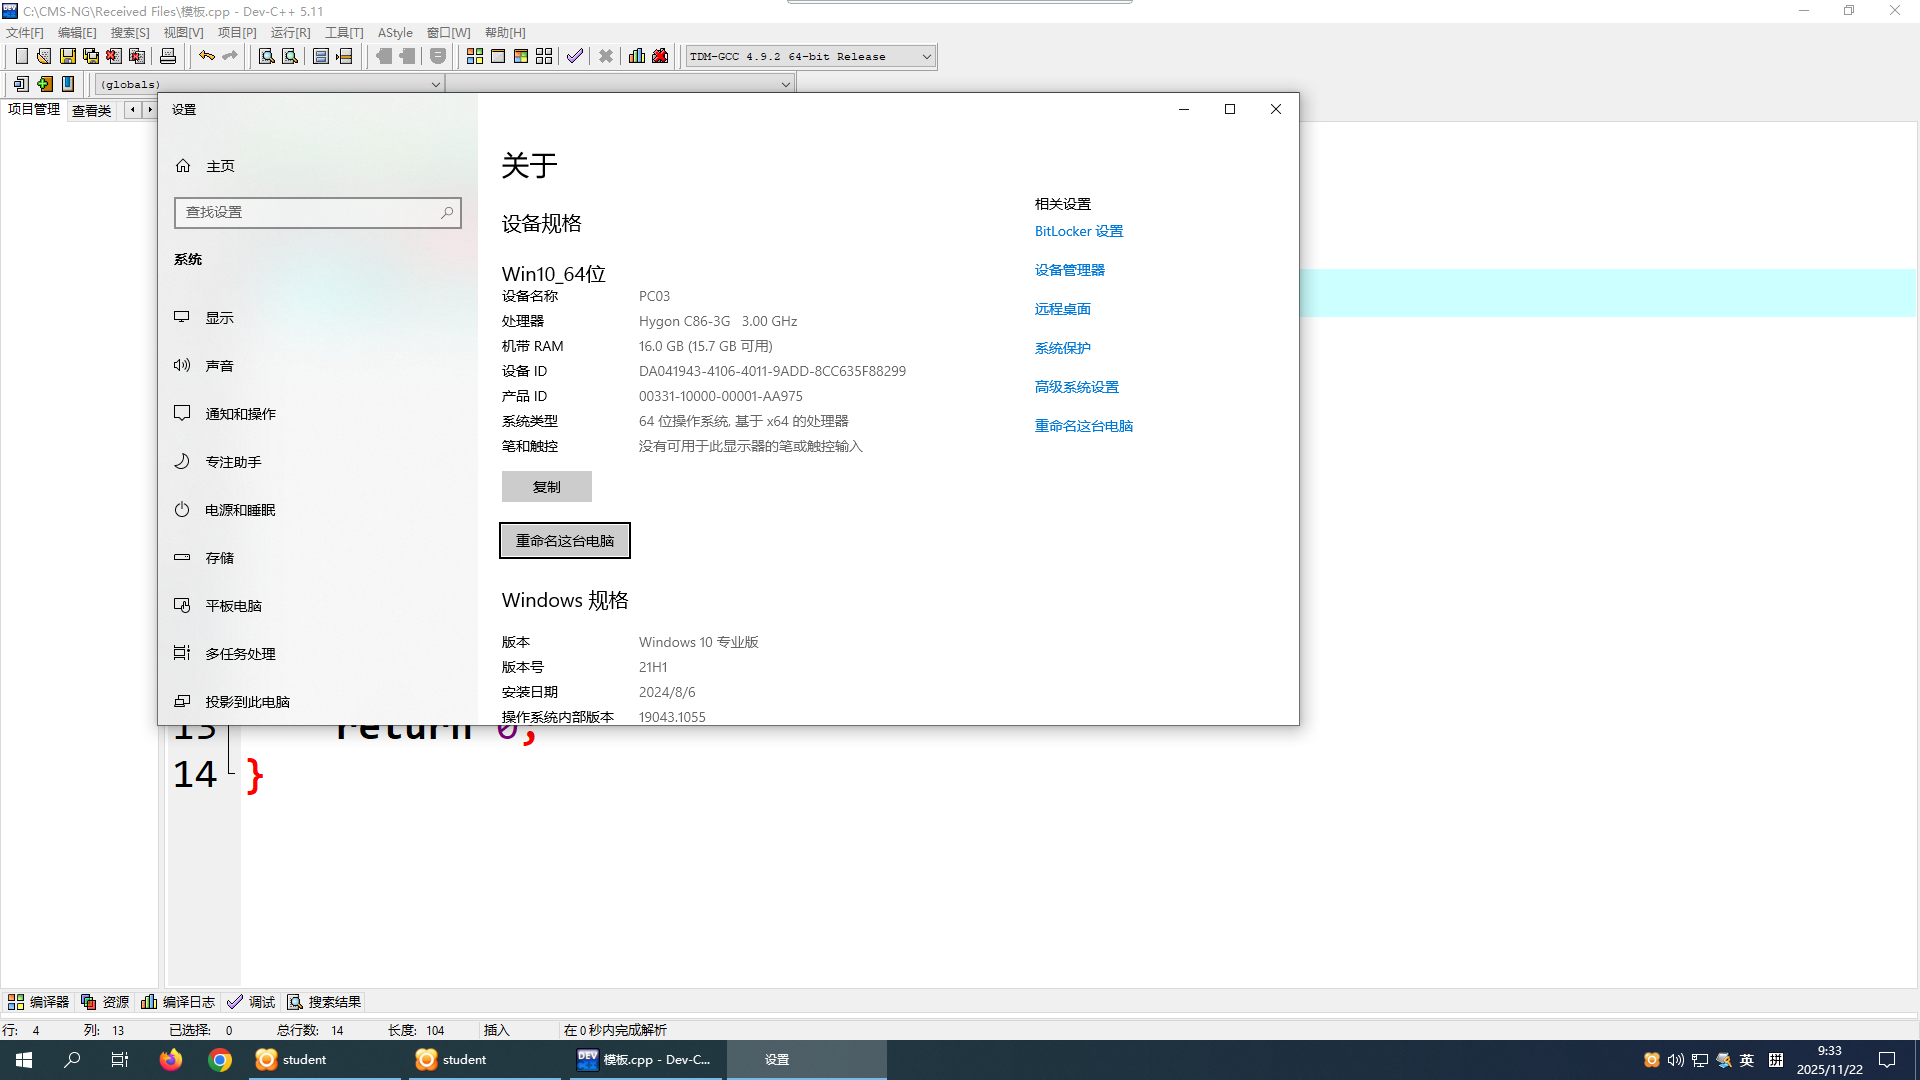Click the Print icon in toolbar
This screenshot has height=1080, width=1920.
(168, 56)
